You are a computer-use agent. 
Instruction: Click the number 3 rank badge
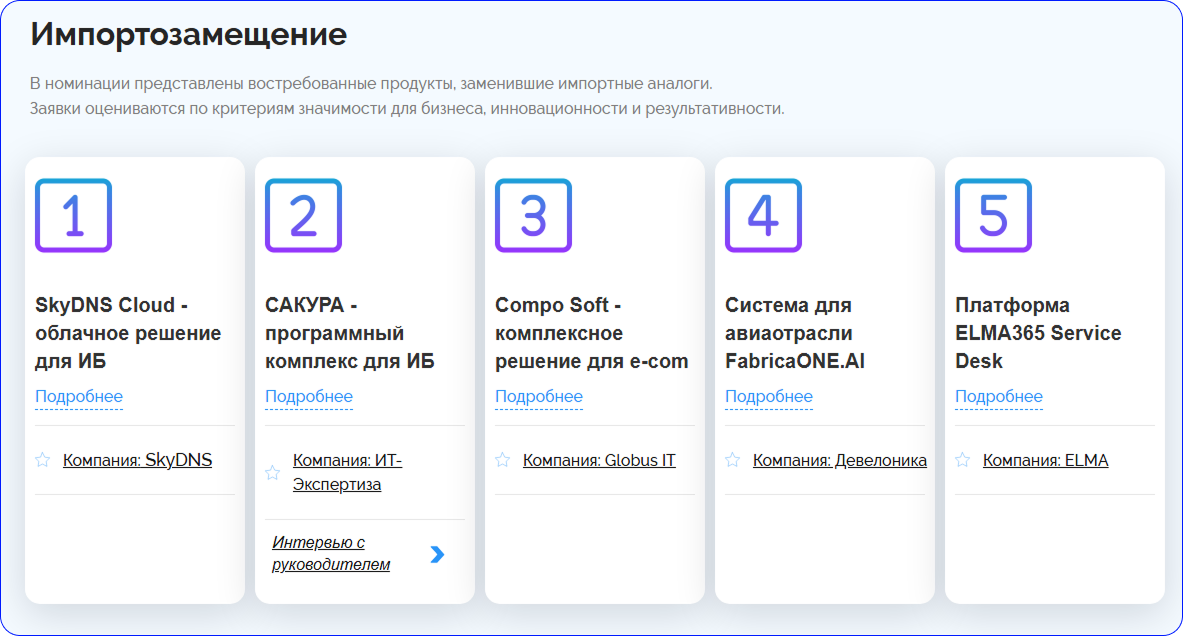click(x=533, y=216)
